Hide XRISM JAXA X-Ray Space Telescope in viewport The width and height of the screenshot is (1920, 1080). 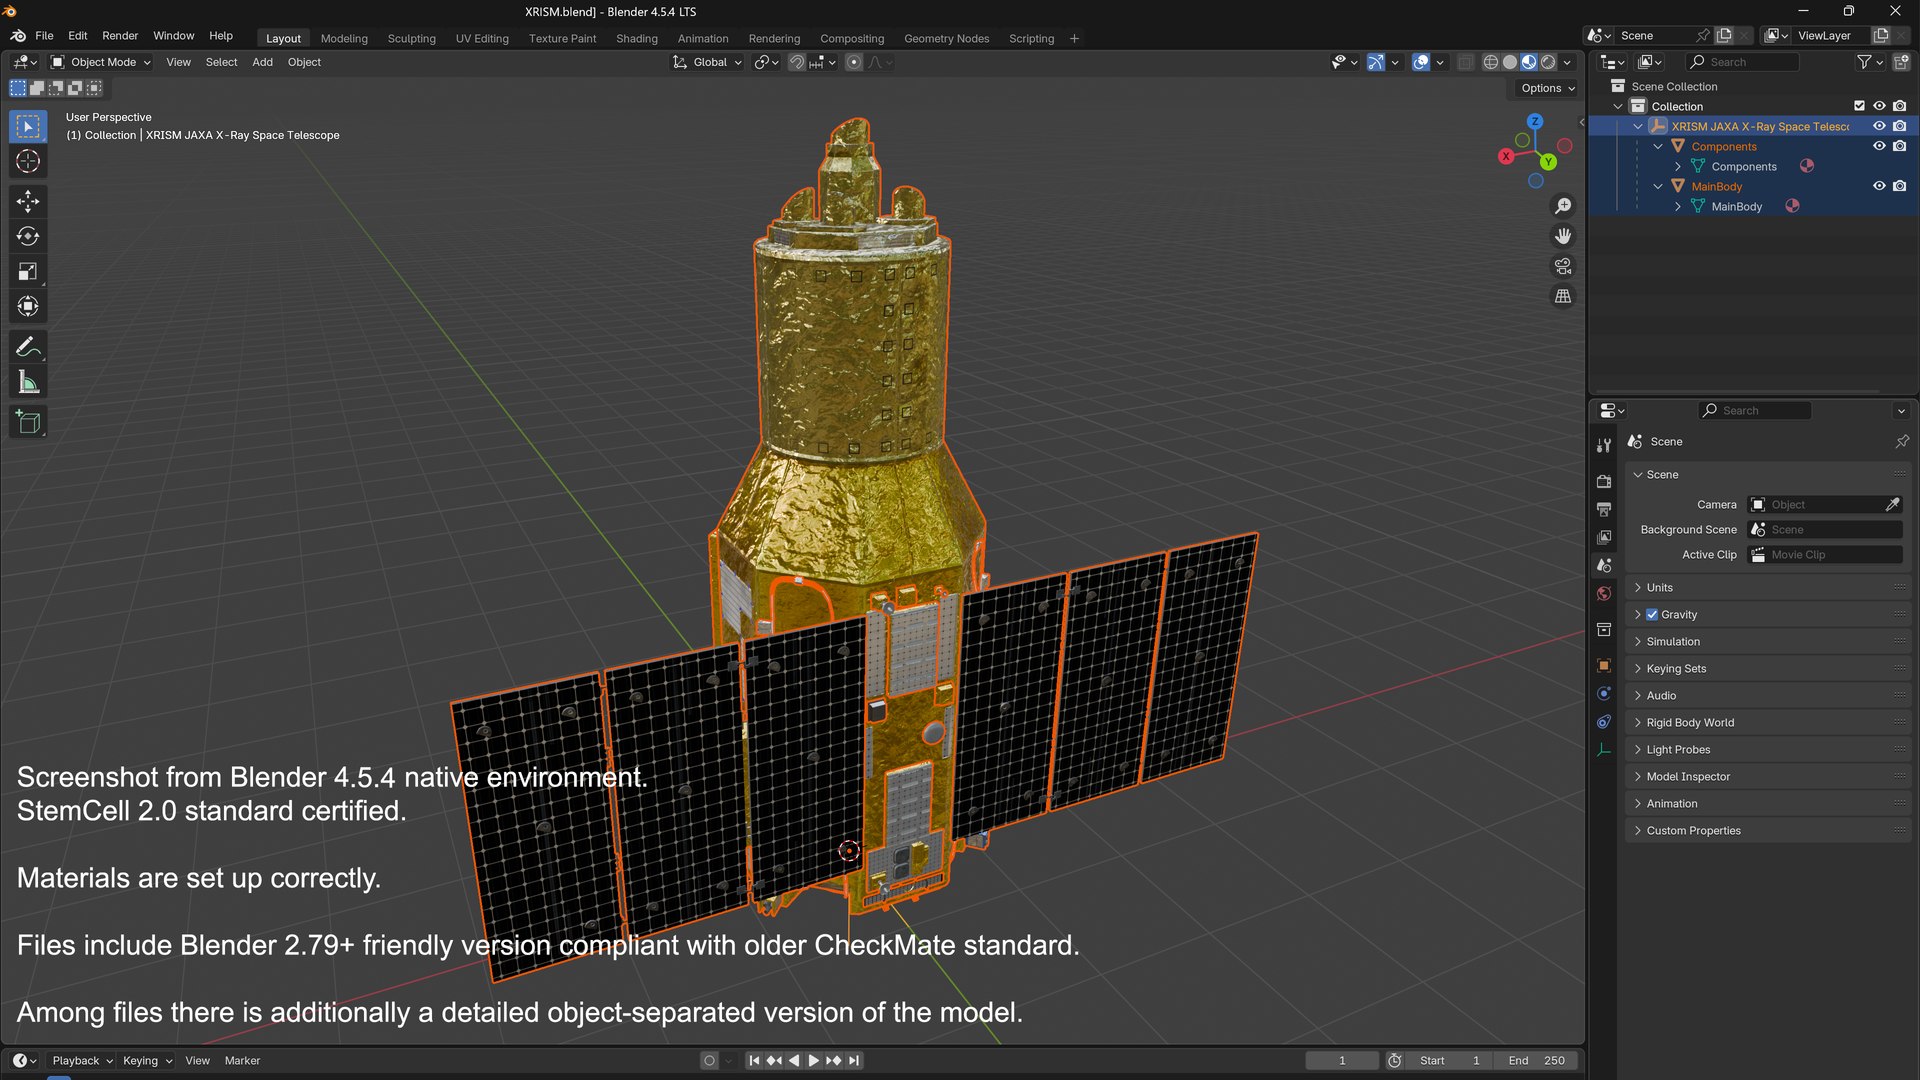click(x=1879, y=126)
